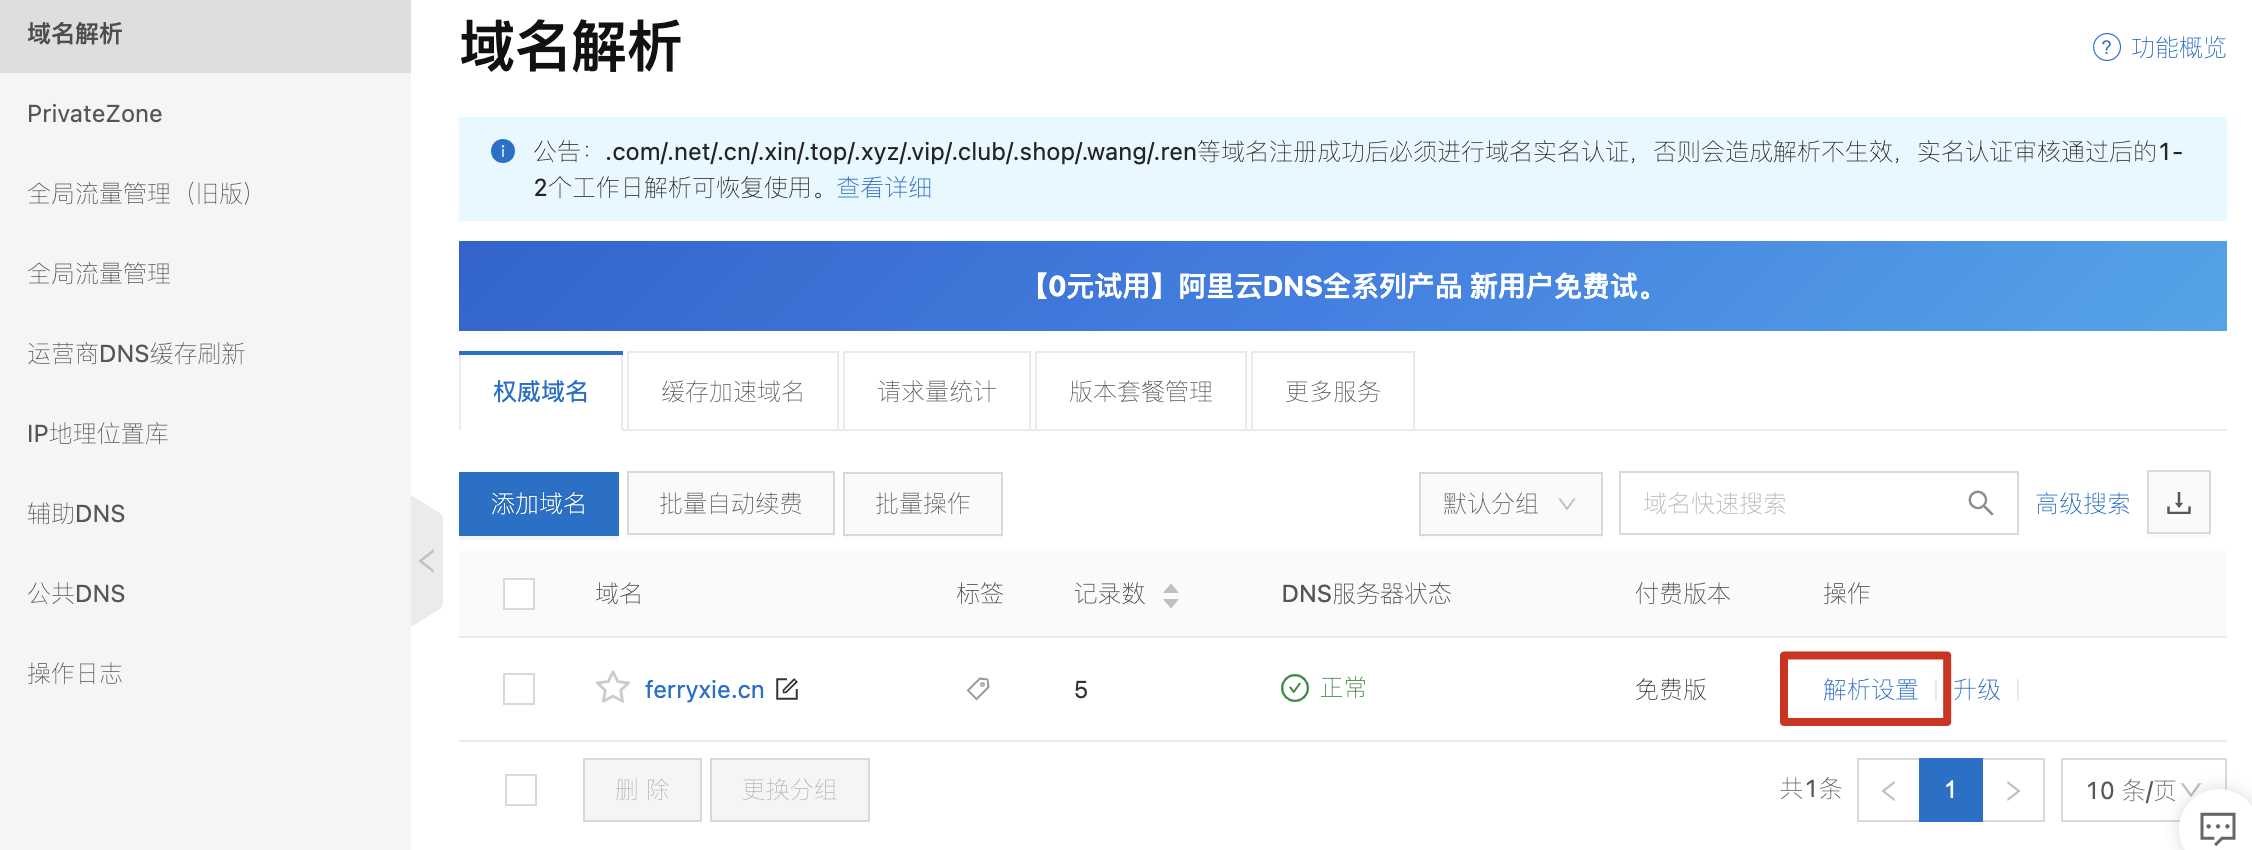
Task: Click the 功能概览 help question icon
Action: point(2106,47)
